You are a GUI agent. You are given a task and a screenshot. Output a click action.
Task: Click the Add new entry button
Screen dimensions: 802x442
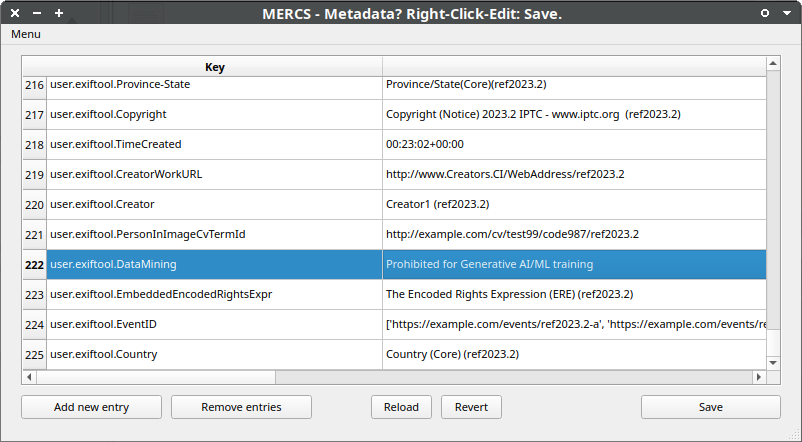(92, 407)
